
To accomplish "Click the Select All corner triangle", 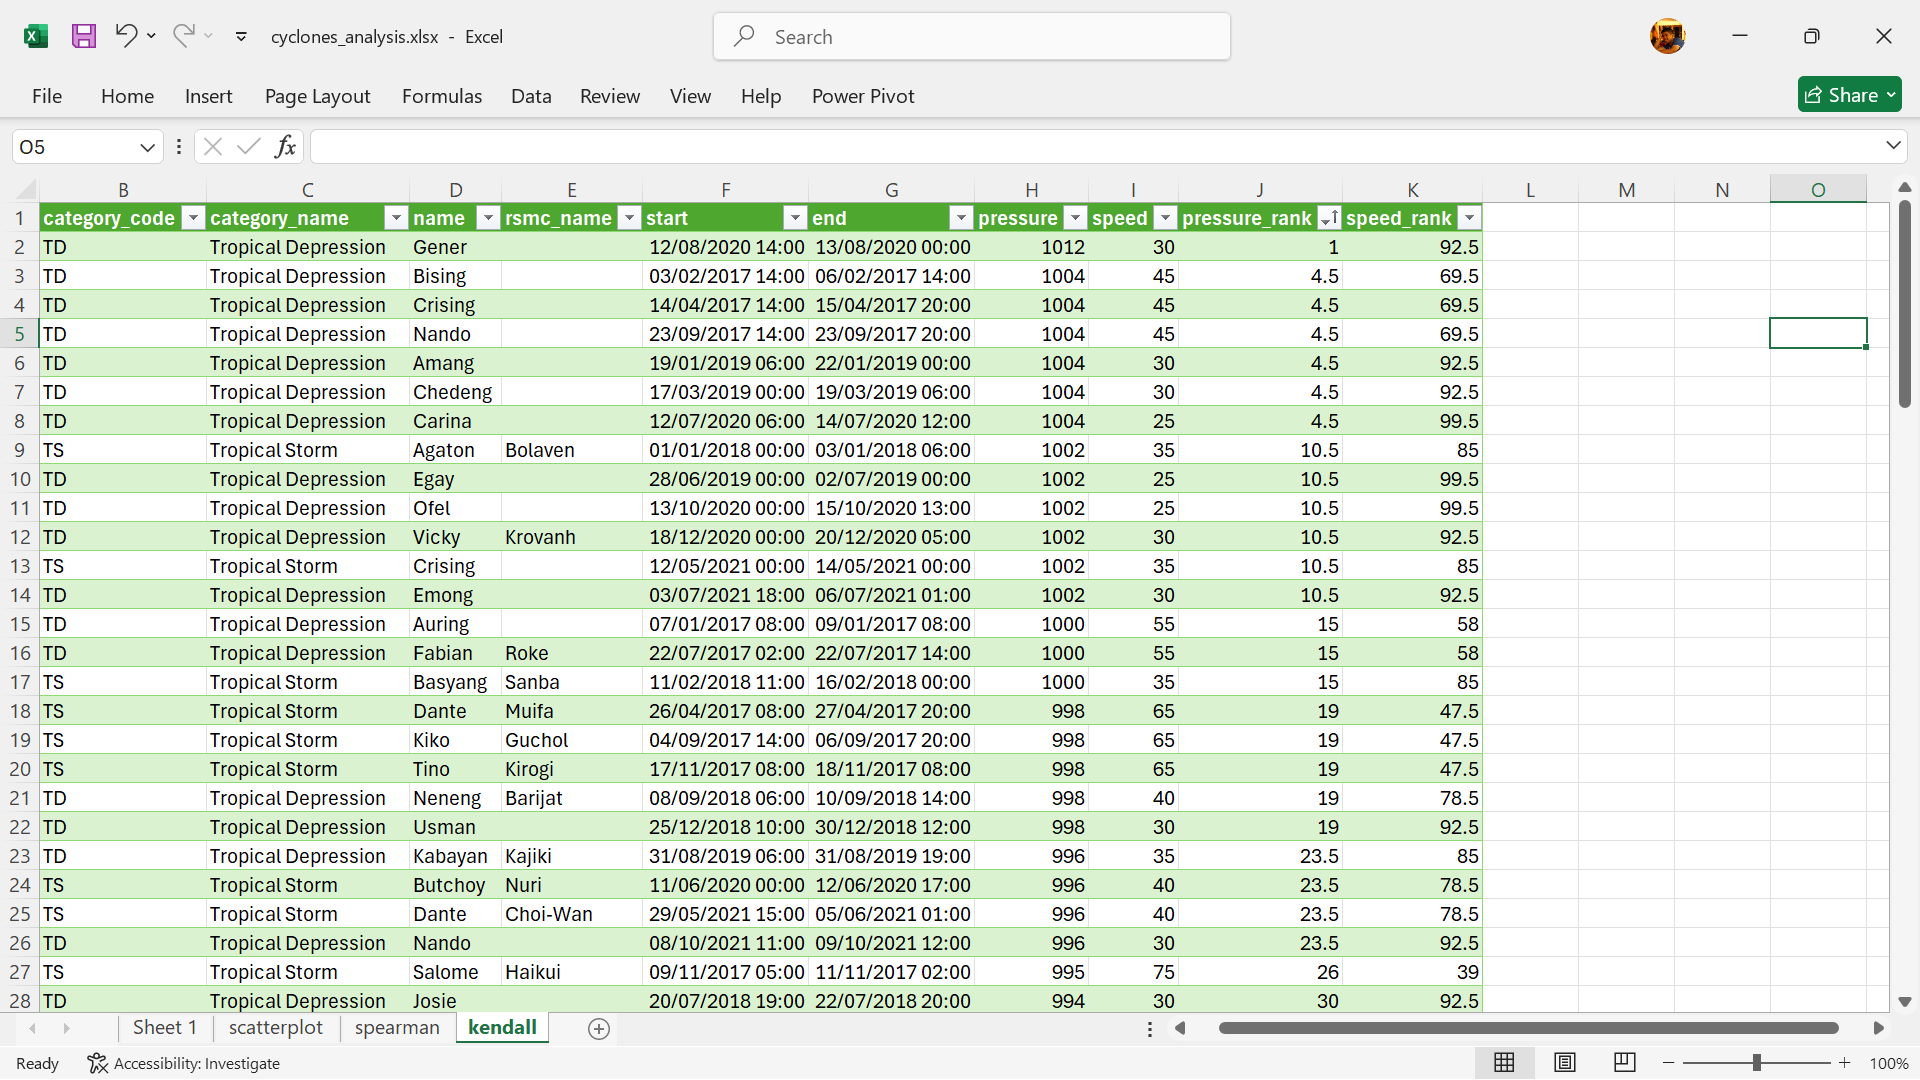I will point(26,190).
